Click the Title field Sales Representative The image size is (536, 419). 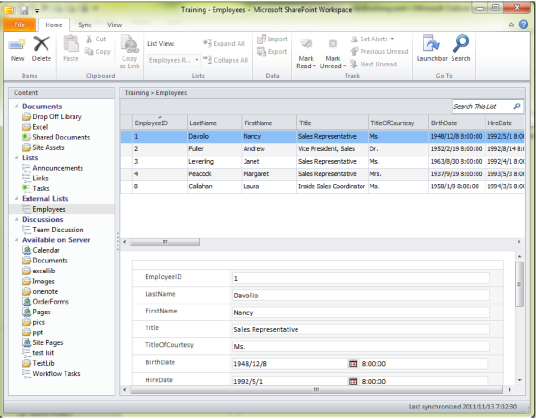coord(361,329)
